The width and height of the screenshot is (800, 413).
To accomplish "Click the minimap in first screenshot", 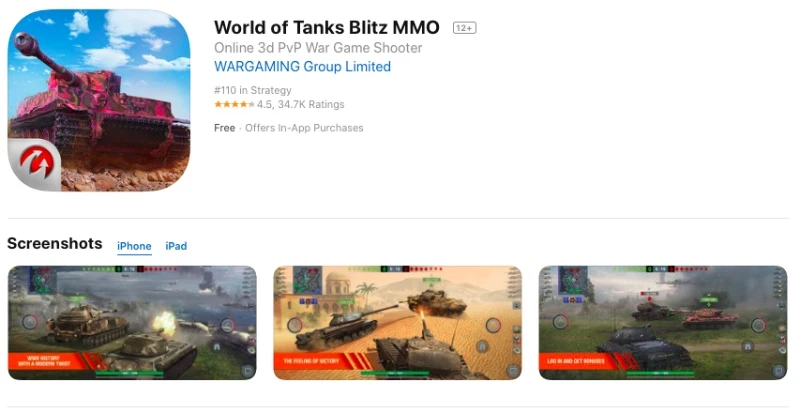I will click(x=43, y=280).
